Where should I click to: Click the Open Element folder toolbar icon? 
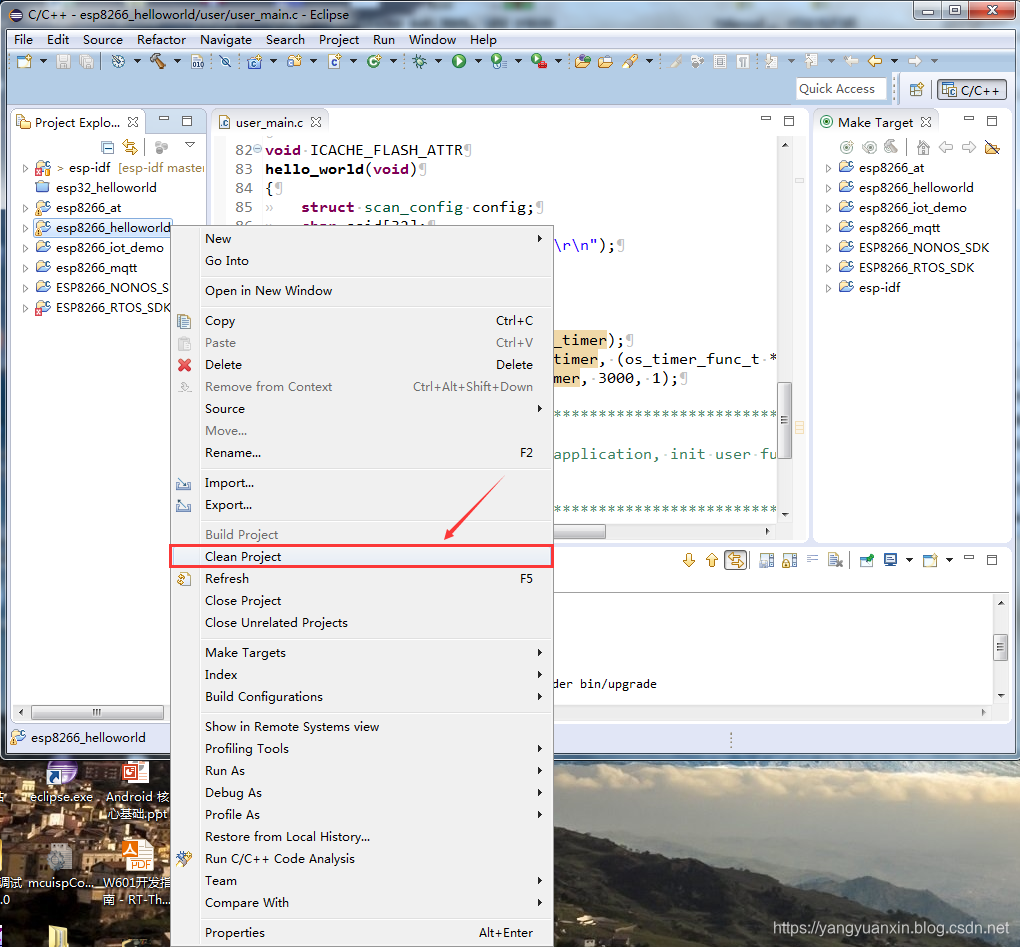tap(606, 61)
